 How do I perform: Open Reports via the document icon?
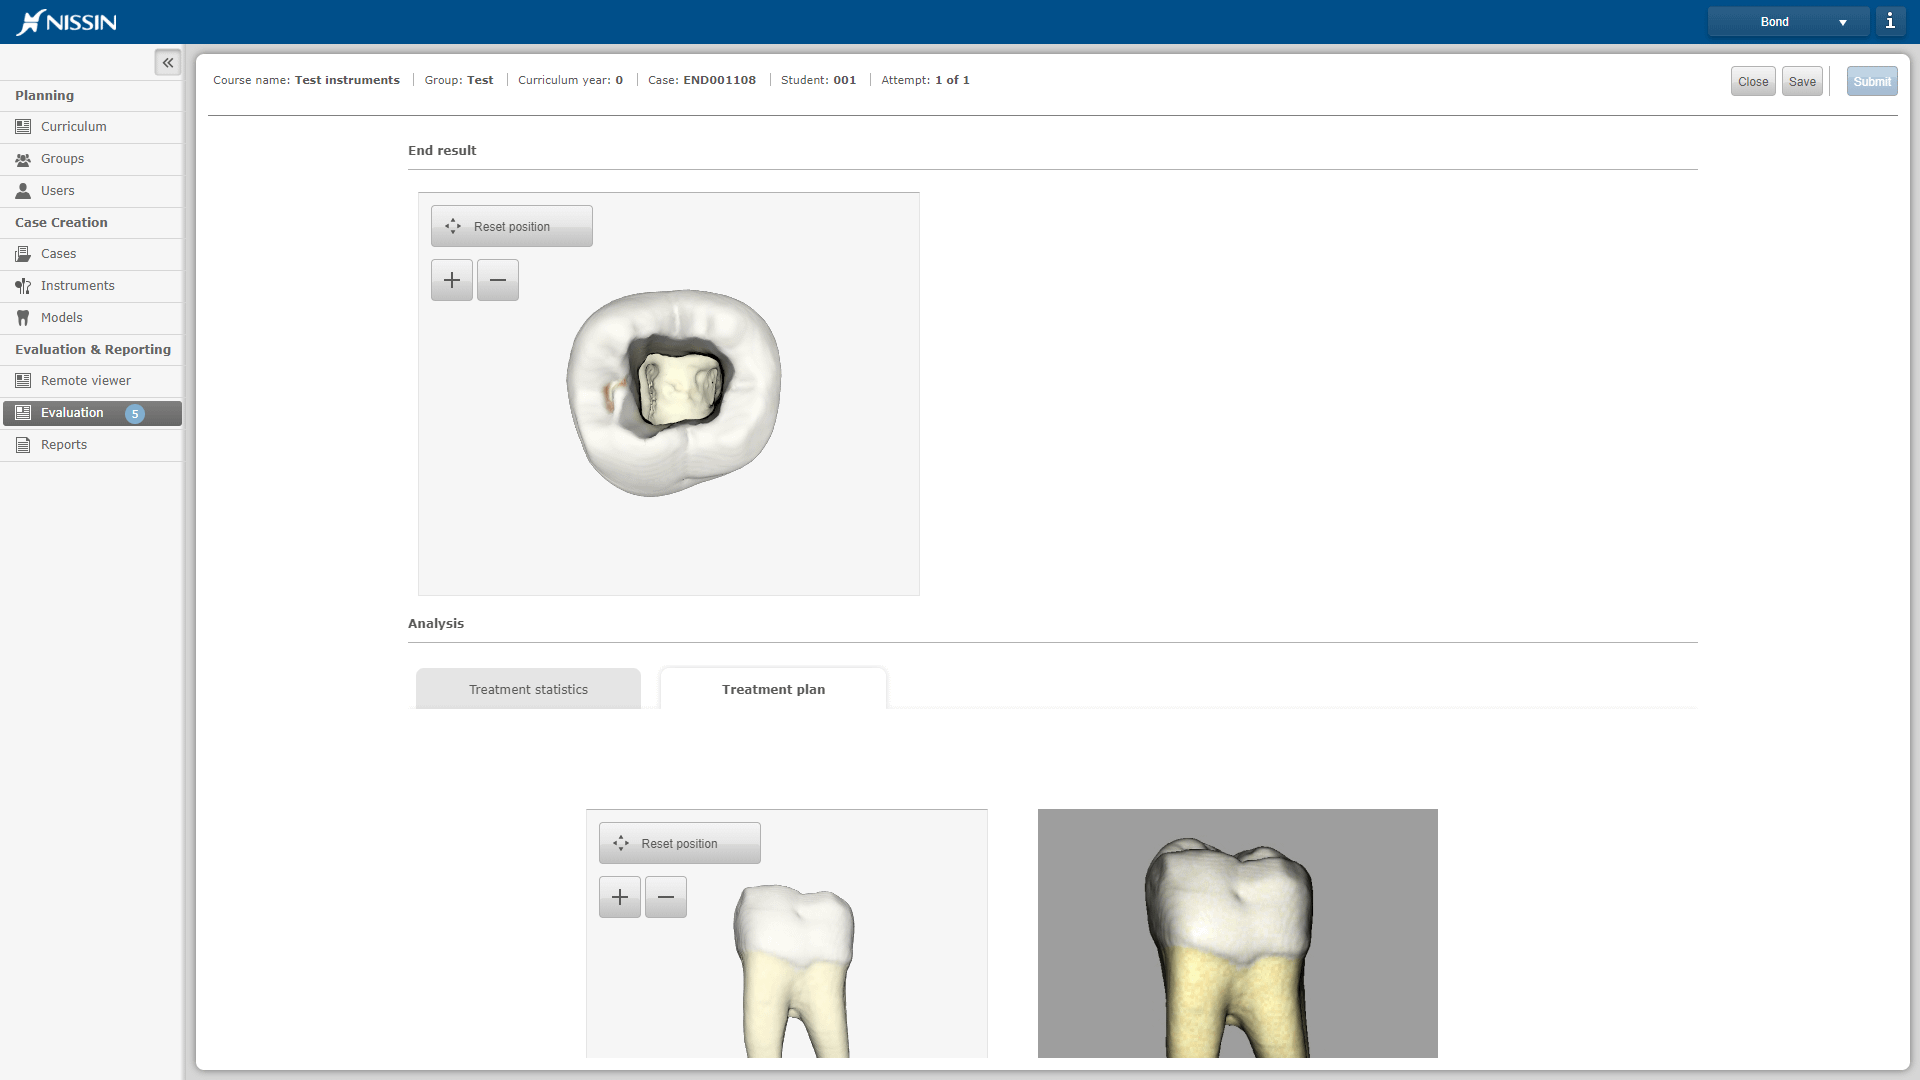pos(23,444)
